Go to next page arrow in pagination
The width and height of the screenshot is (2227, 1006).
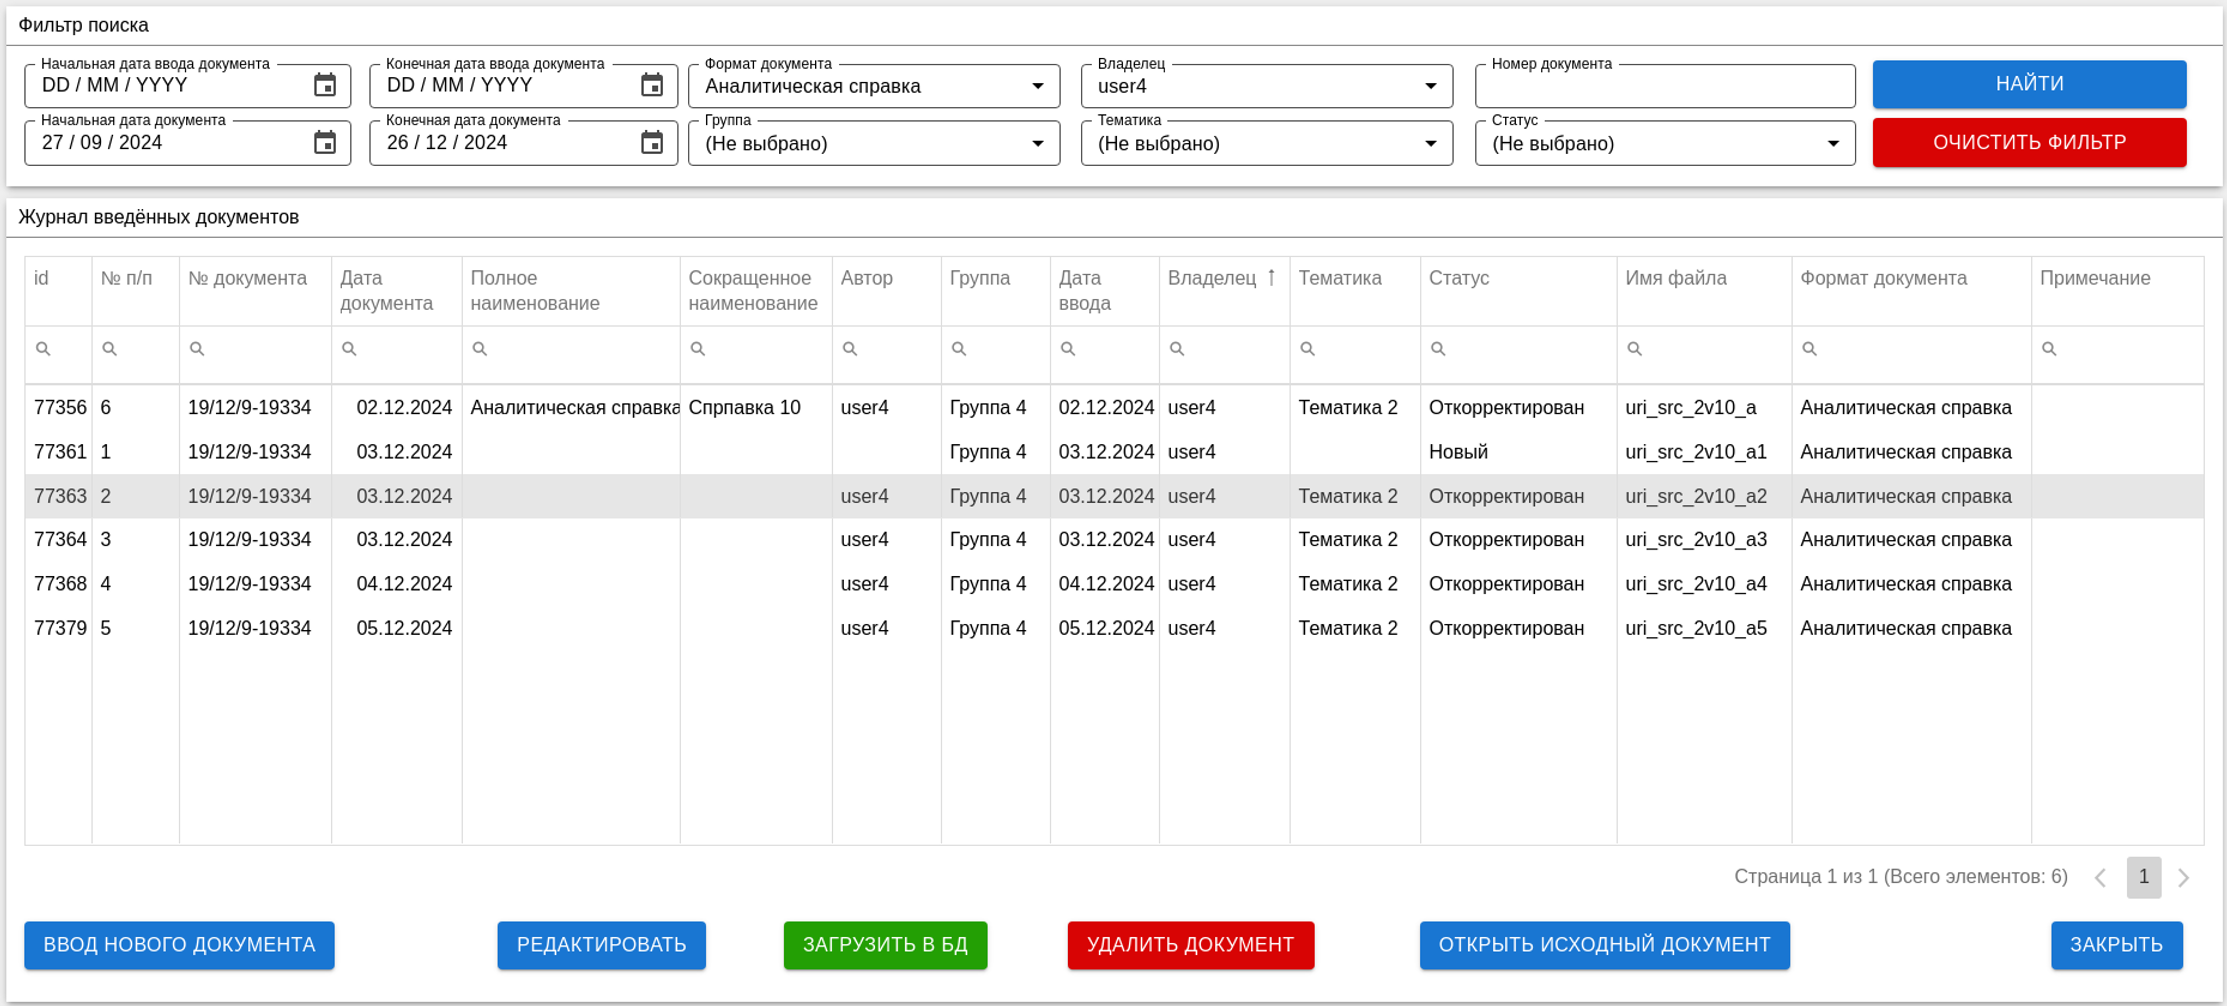click(x=2184, y=878)
